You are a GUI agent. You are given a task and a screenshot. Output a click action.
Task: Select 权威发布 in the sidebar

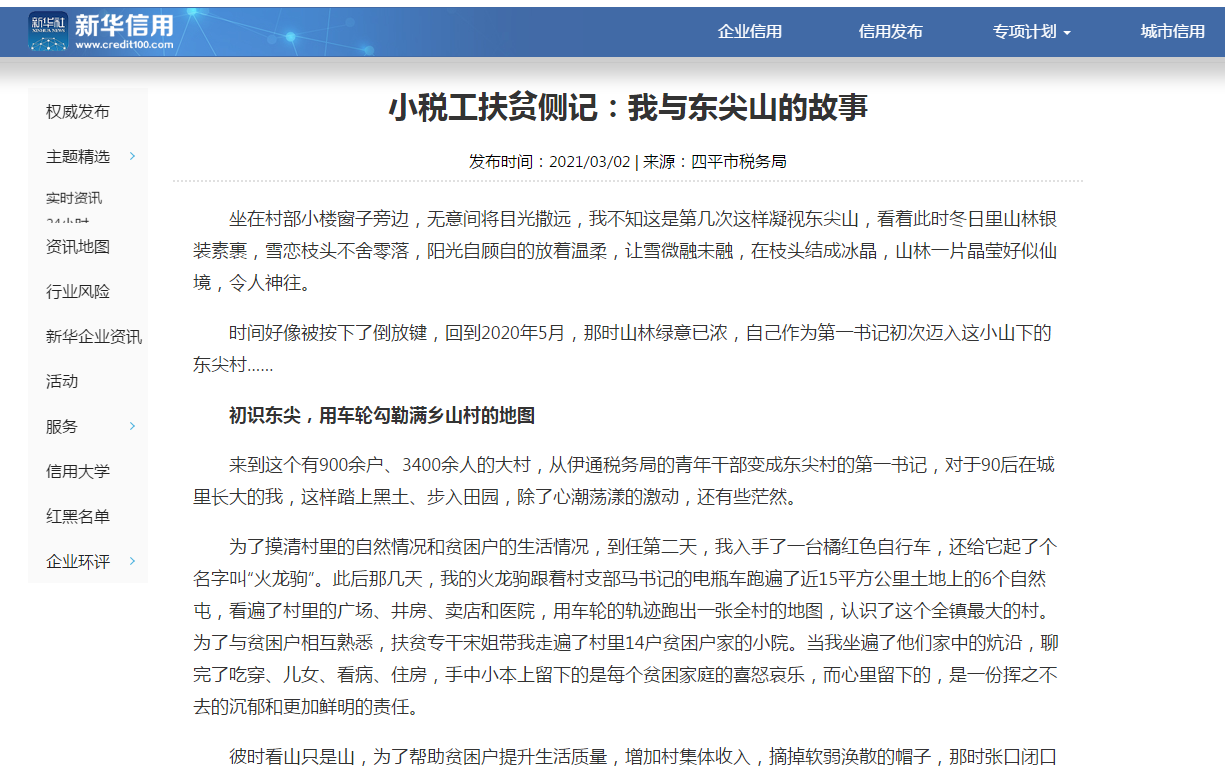point(78,112)
